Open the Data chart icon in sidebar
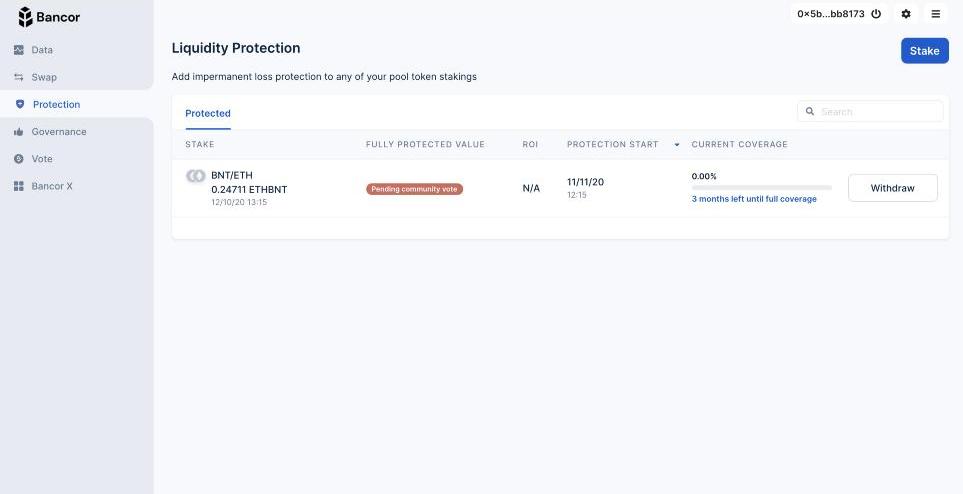 pos(18,50)
